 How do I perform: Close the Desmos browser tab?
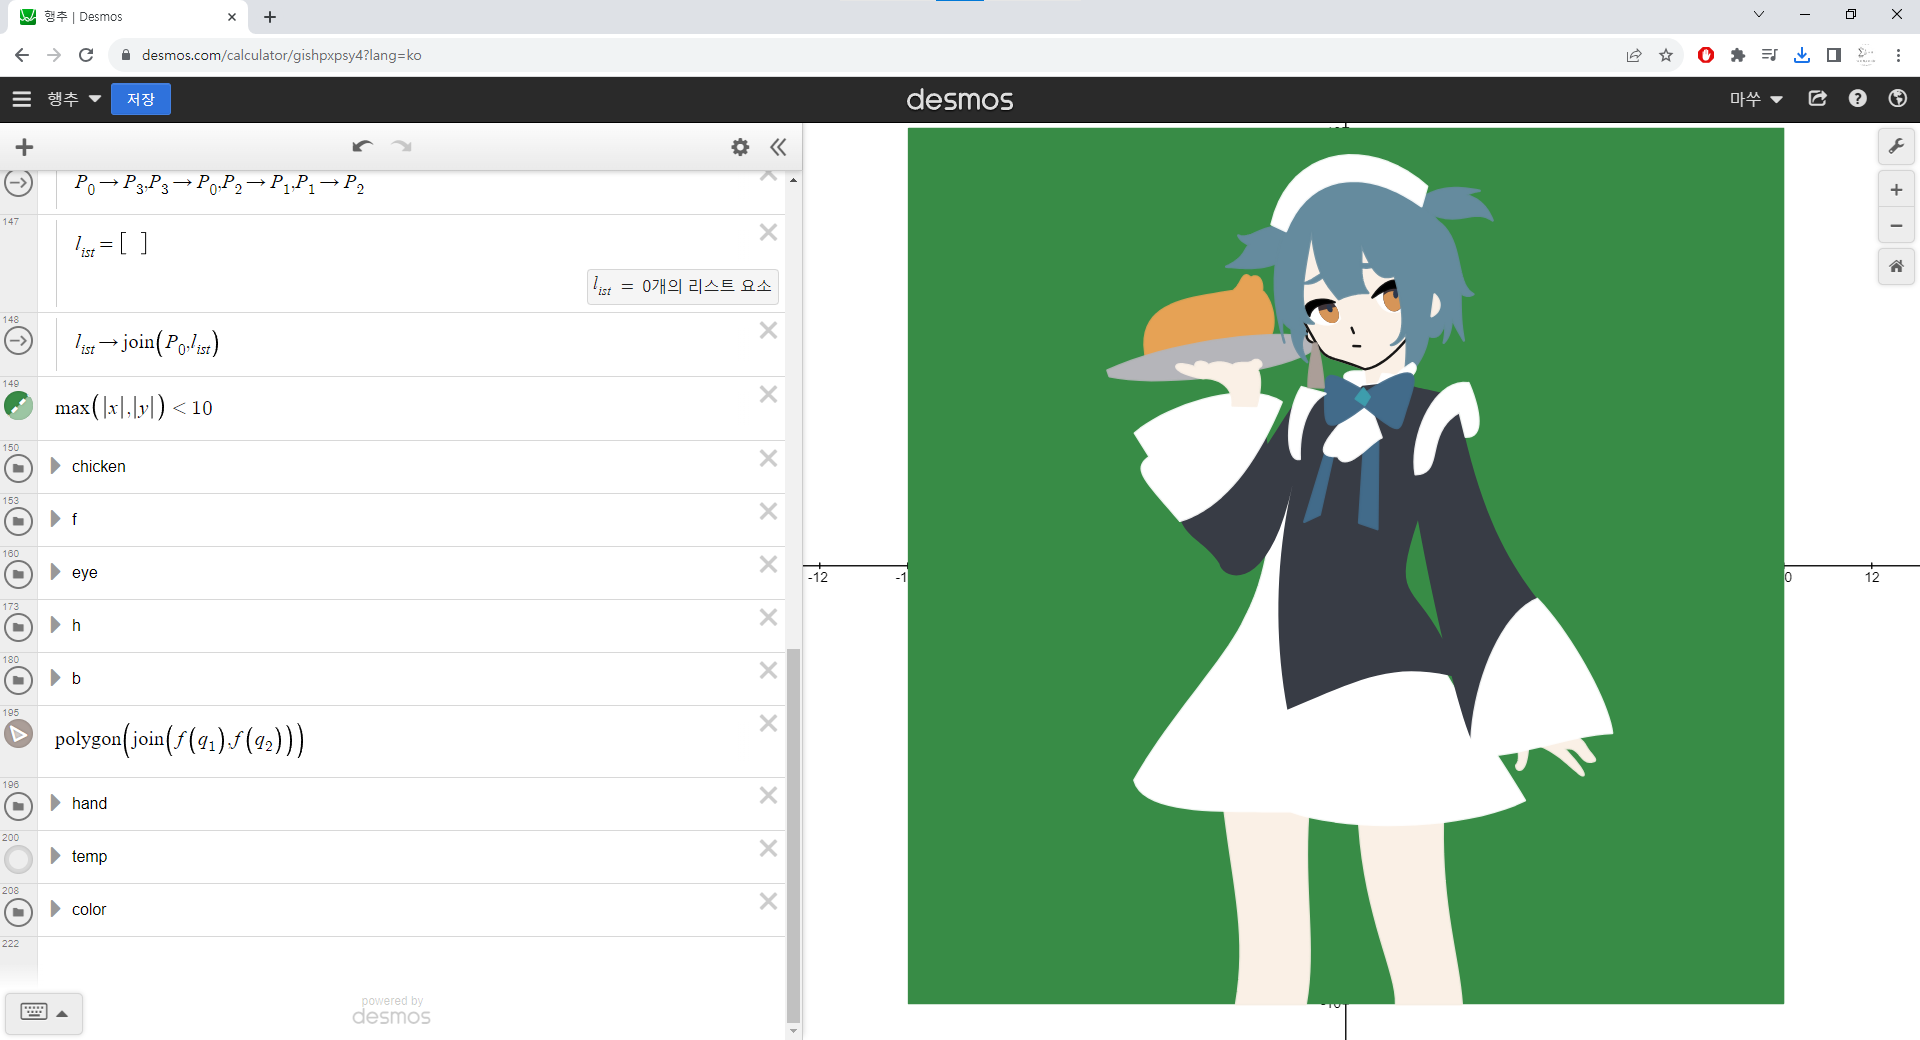pos(232,17)
